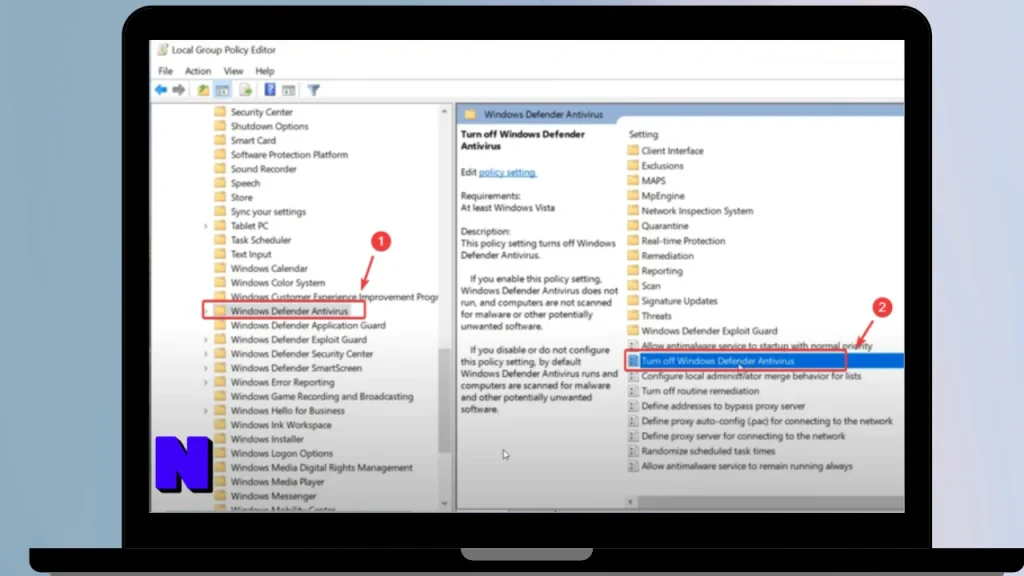Click the Forward arrow toolbar icon
1024x576 pixels.
[178, 90]
